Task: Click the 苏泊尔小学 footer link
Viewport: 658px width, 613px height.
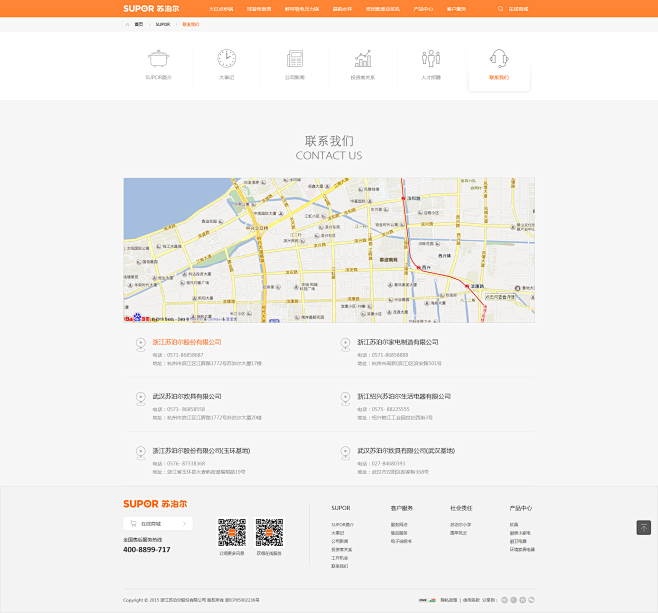Action: tap(460, 524)
